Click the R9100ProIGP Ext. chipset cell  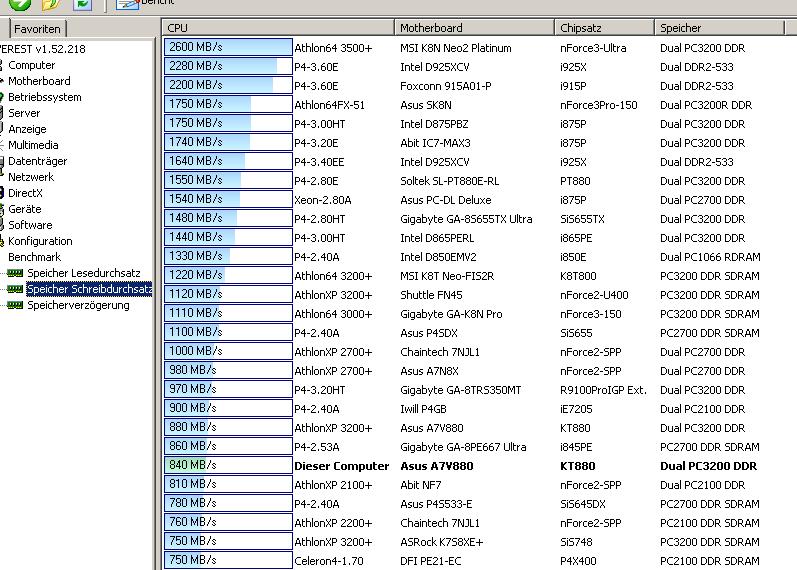tap(603, 390)
